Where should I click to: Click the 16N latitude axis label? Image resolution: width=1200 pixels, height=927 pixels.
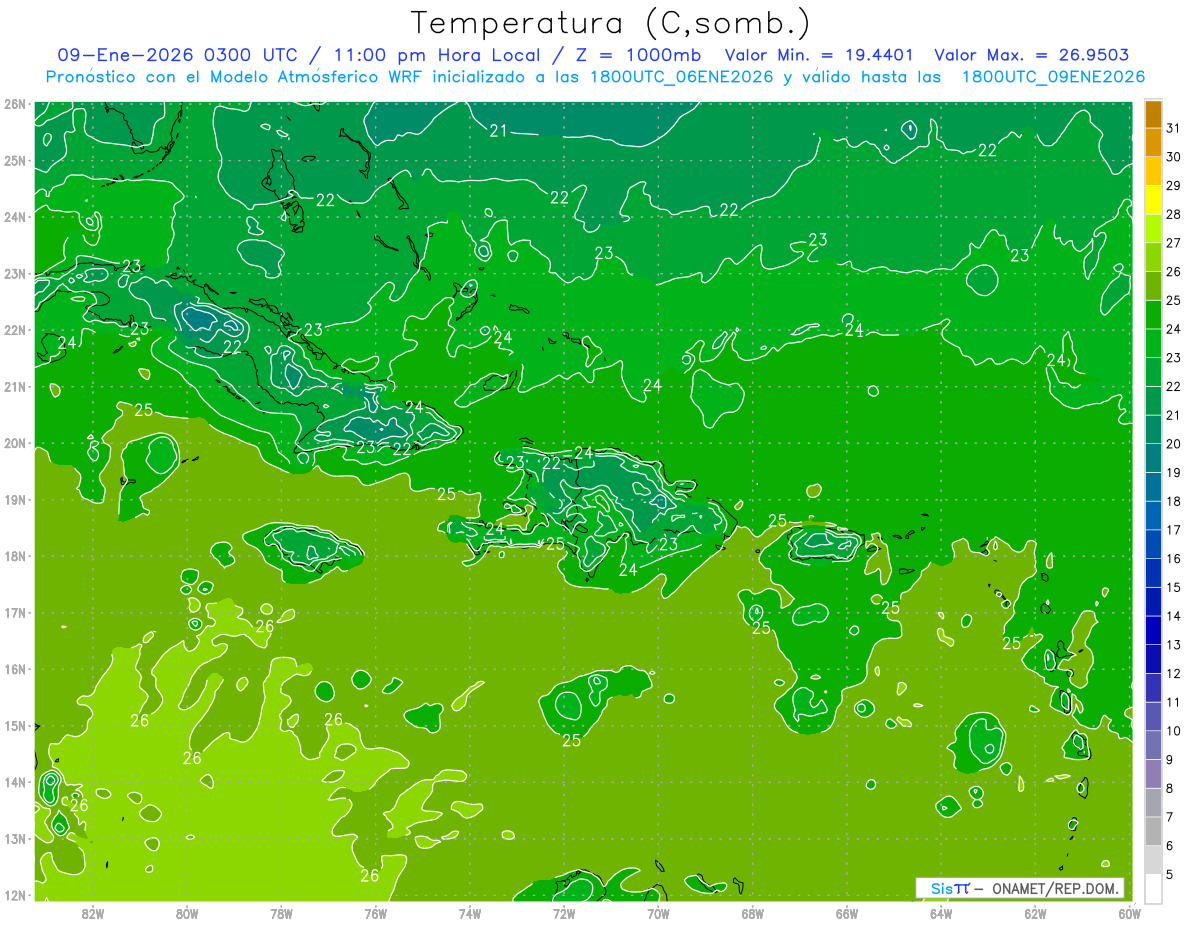coord(14,669)
